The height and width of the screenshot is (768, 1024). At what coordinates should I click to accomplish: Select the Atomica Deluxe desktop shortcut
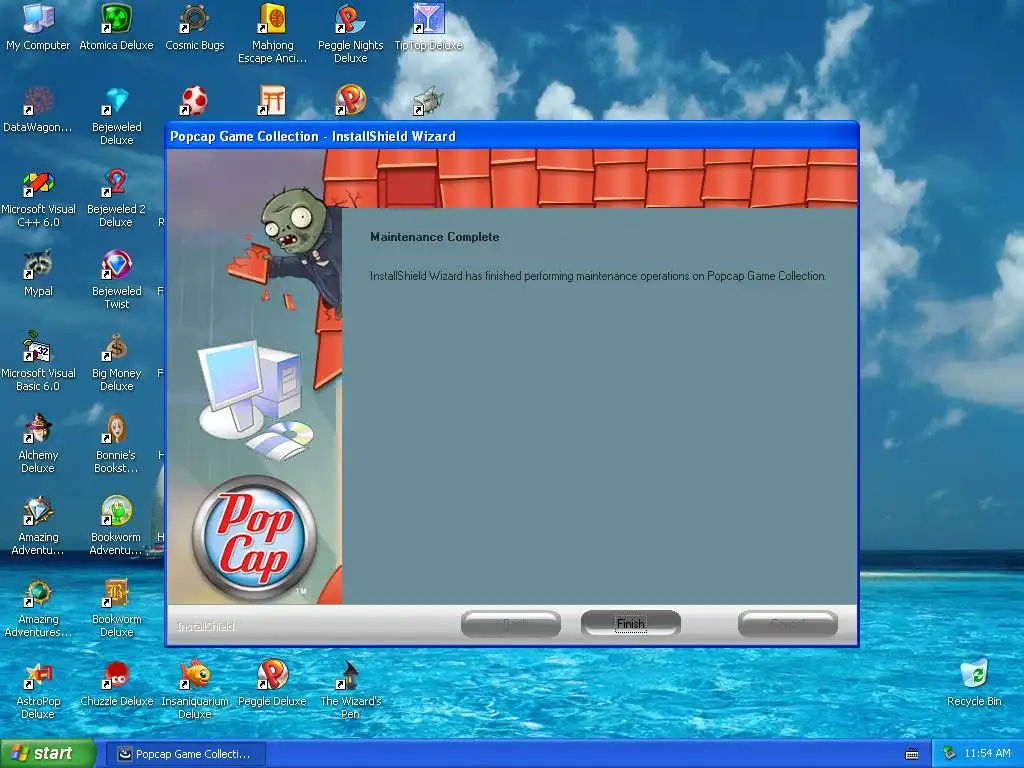click(116, 27)
